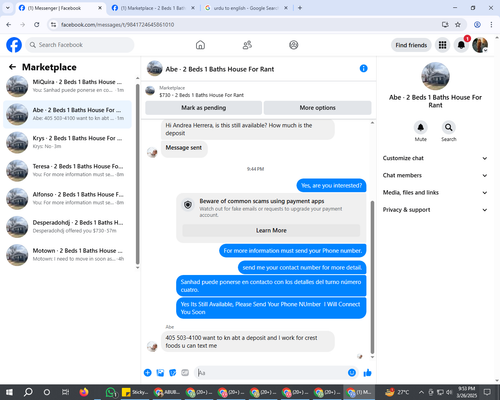Image resolution: width=500 pixels, height=400 pixels.
Task: Click Find friends button
Action: pyautogui.click(x=411, y=45)
